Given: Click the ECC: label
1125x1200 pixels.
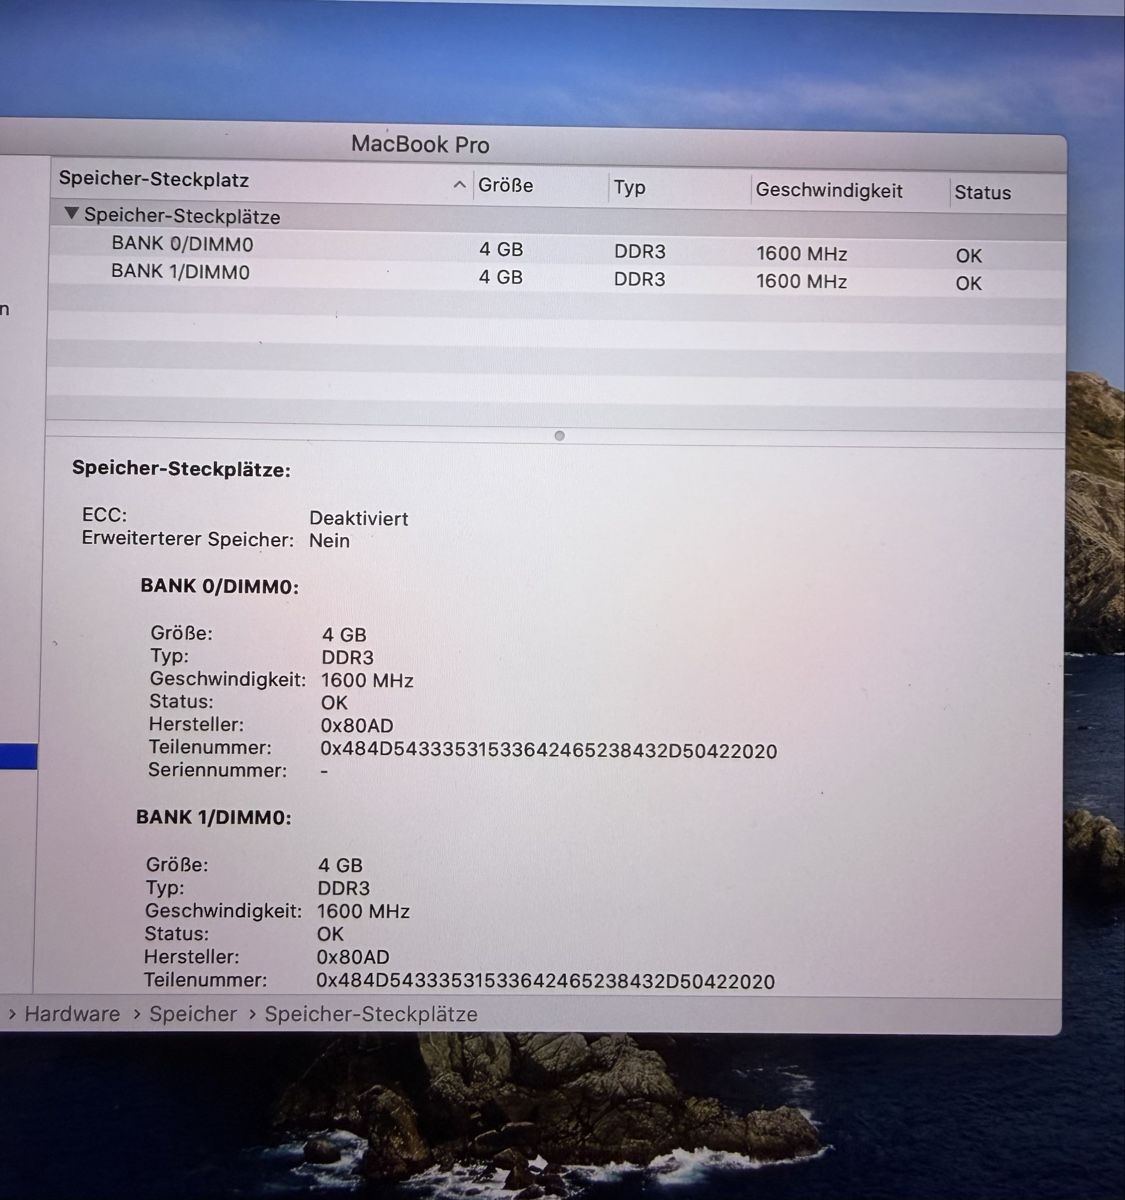Looking at the screenshot, I should [104, 516].
